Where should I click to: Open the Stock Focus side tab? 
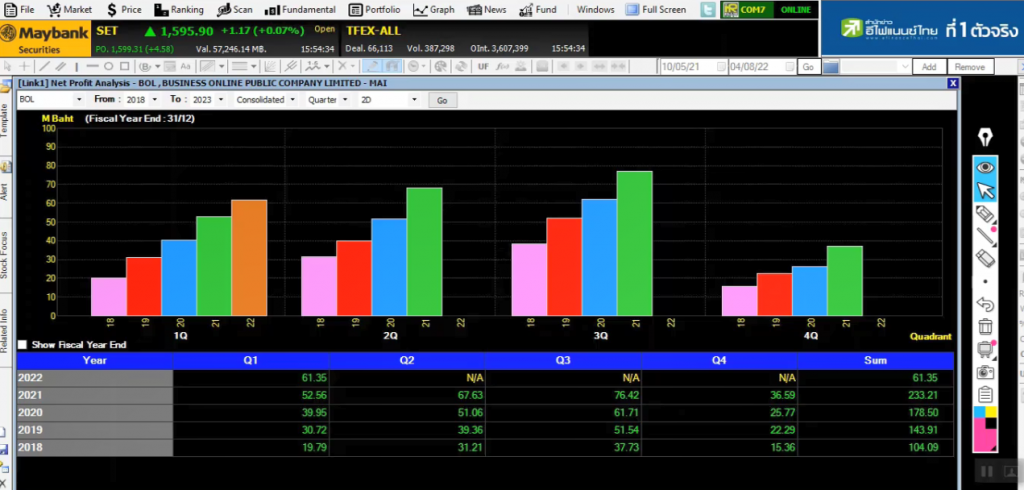point(5,255)
